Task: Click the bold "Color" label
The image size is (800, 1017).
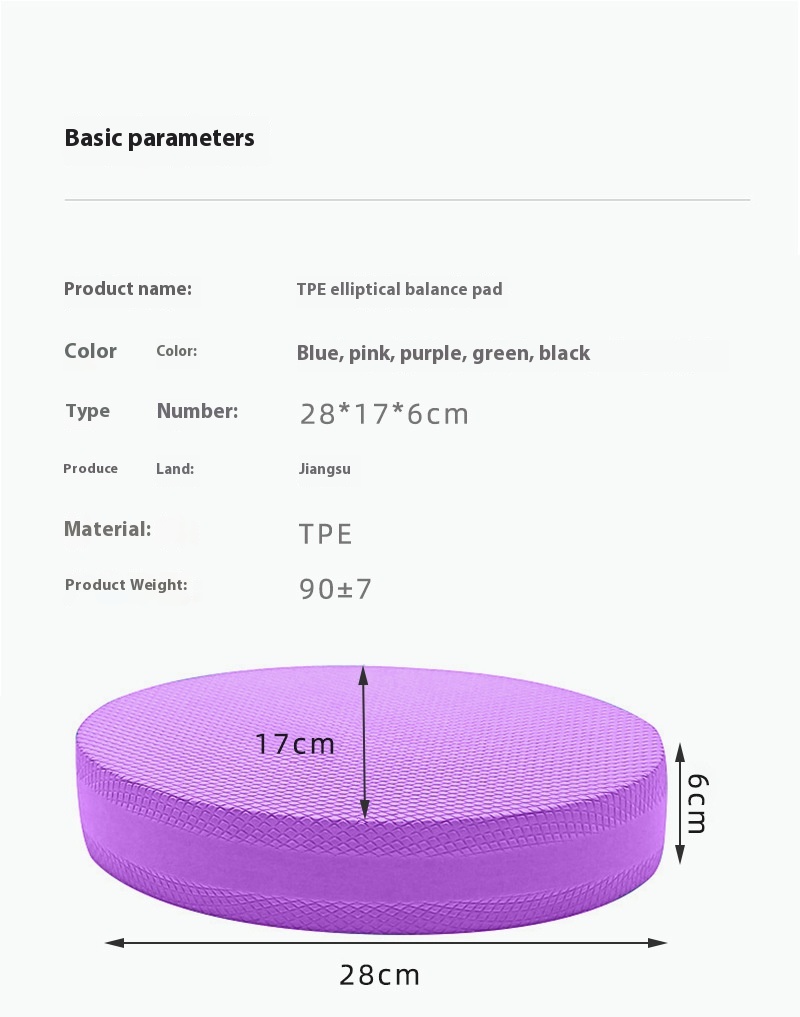Action: (x=90, y=351)
